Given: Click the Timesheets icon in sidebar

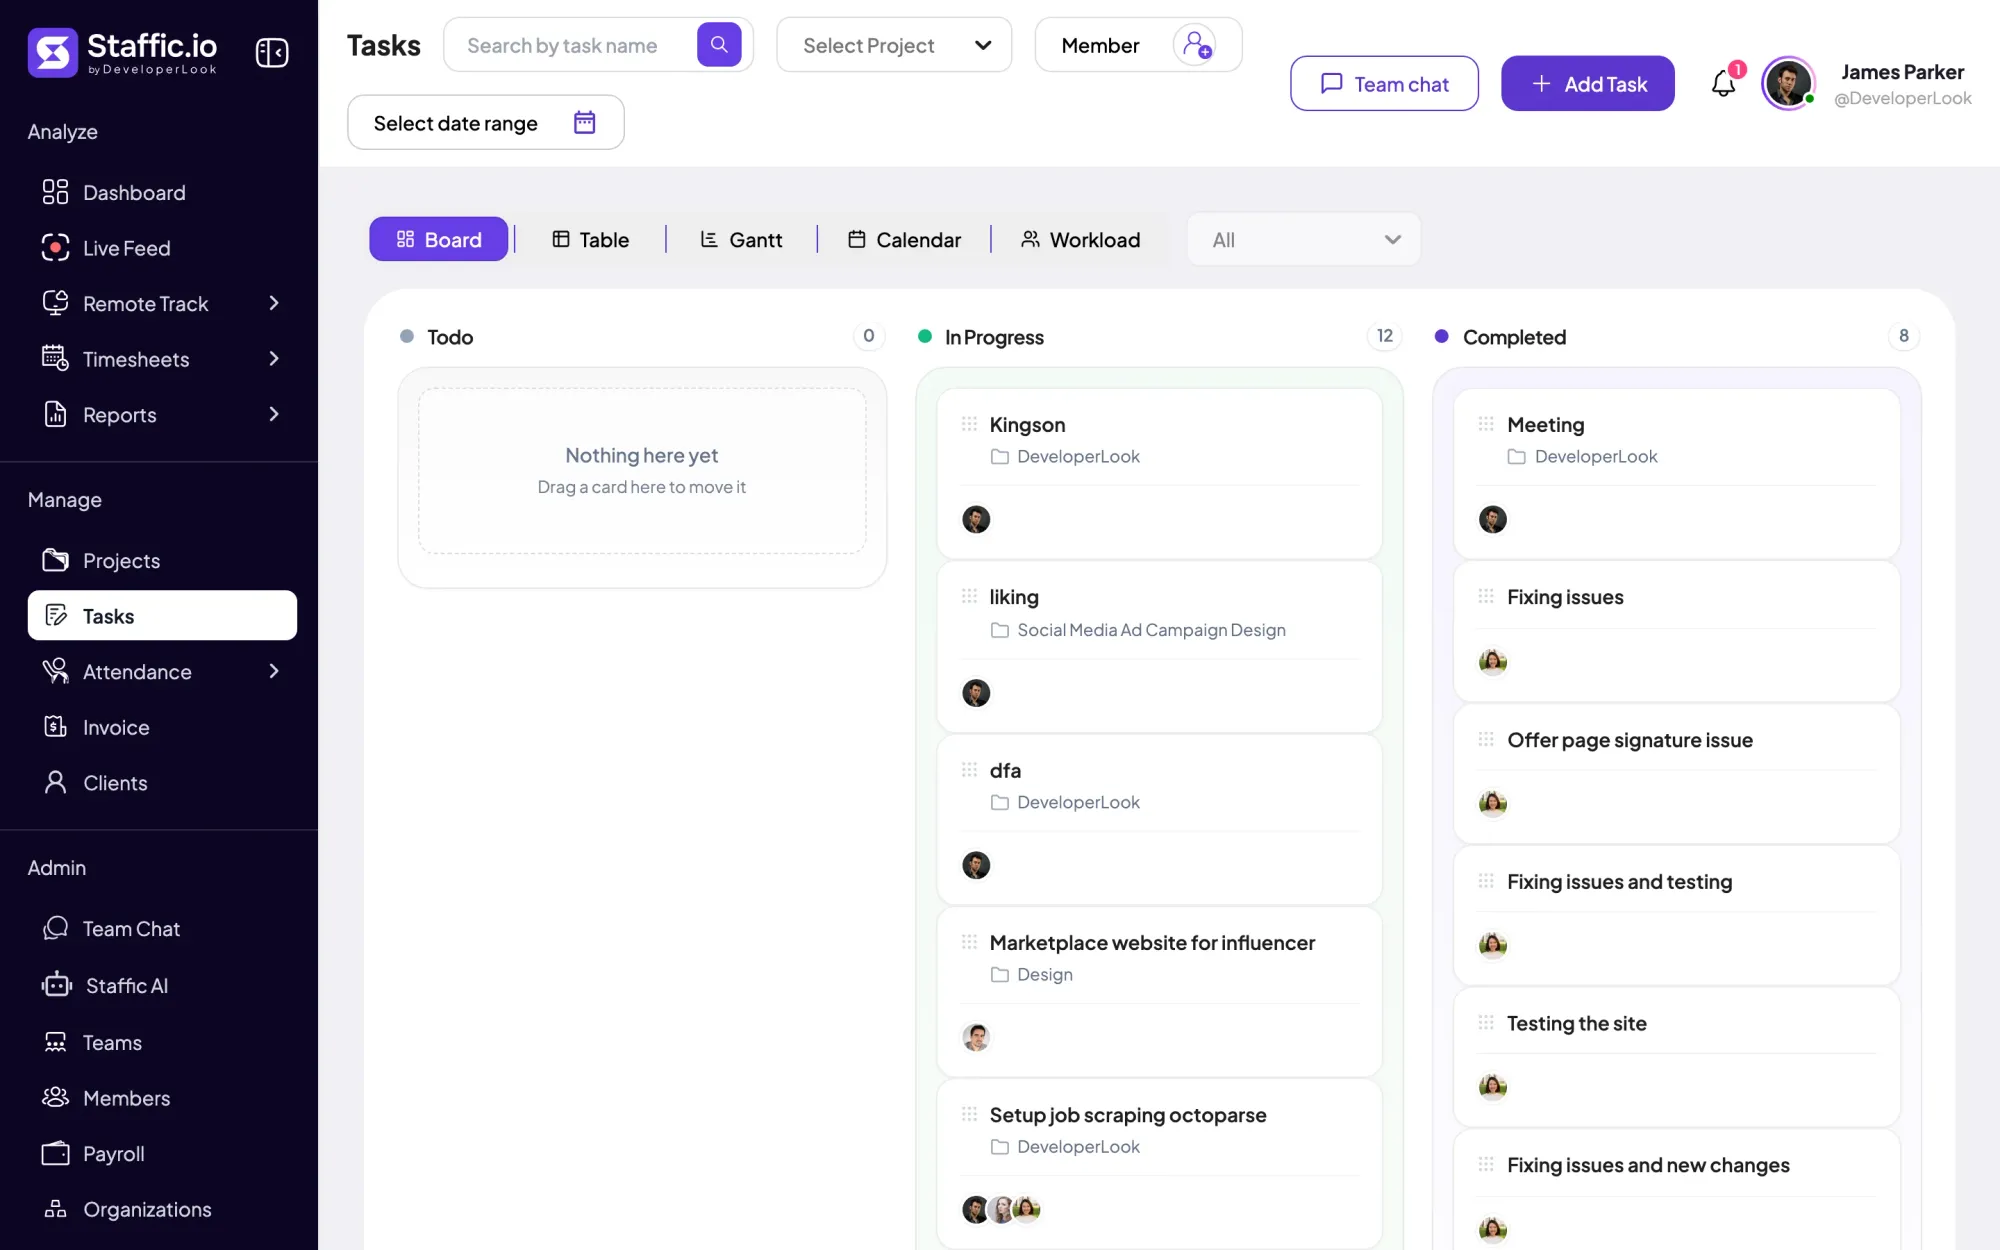Looking at the screenshot, I should 56,358.
